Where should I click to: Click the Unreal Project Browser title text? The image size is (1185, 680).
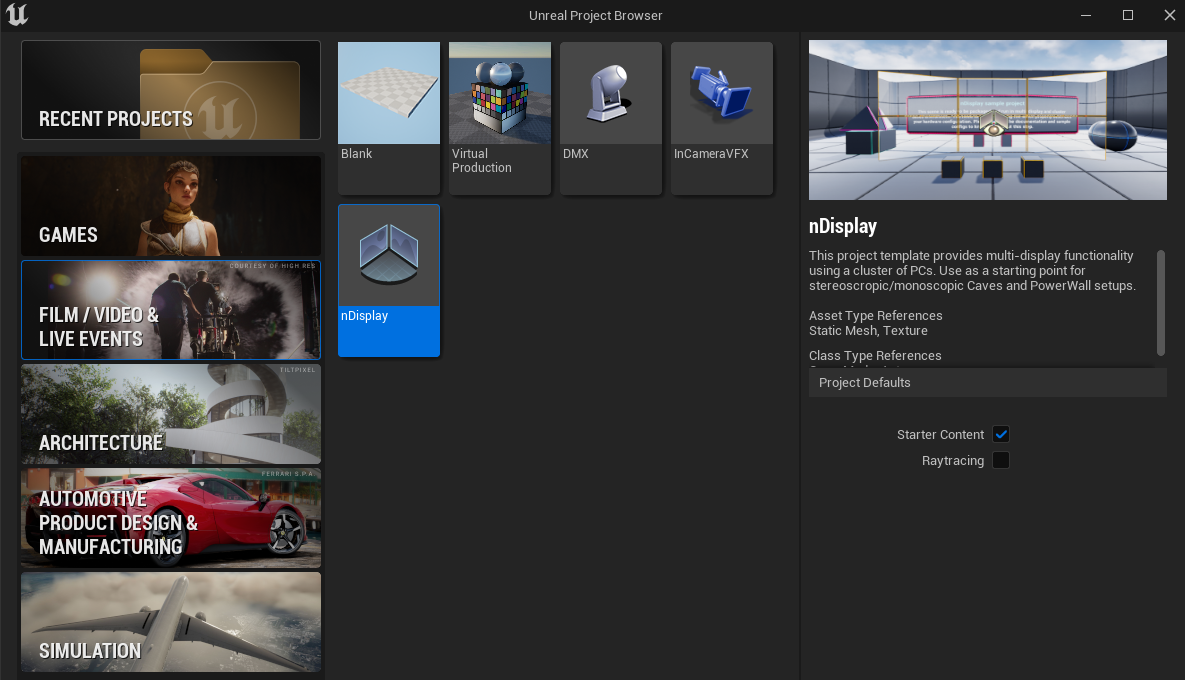[596, 16]
